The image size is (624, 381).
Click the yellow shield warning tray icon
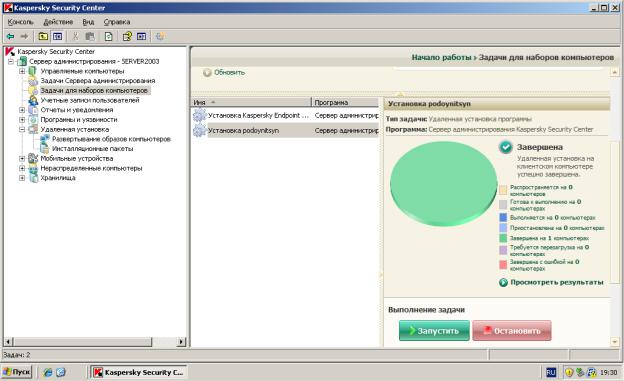tap(569, 372)
